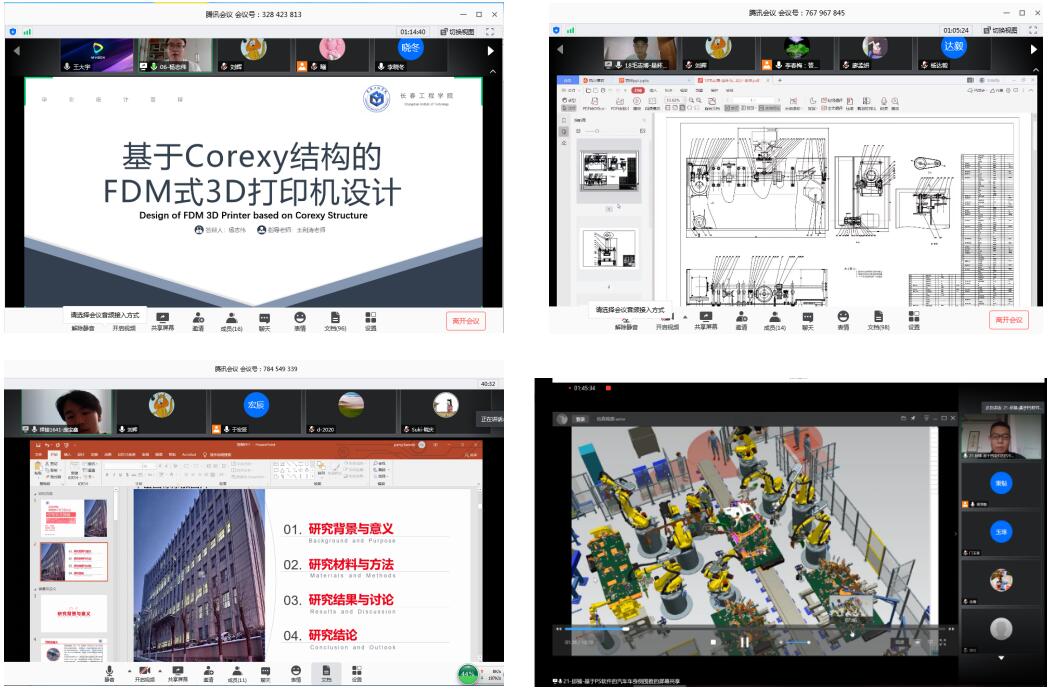The image size is (1049, 690).
Task: Open Settings icon in meeting 328 423 813
Action: (x=370, y=320)
